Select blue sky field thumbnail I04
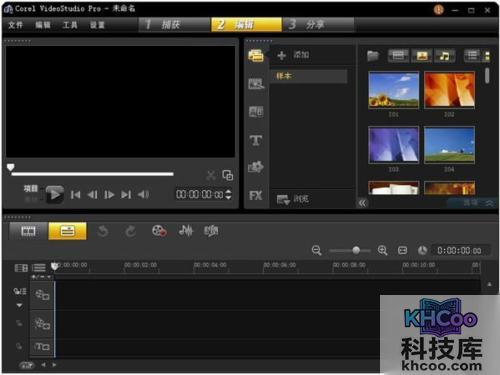The height and width of the screenshot is (375, 500). point(449,145)
